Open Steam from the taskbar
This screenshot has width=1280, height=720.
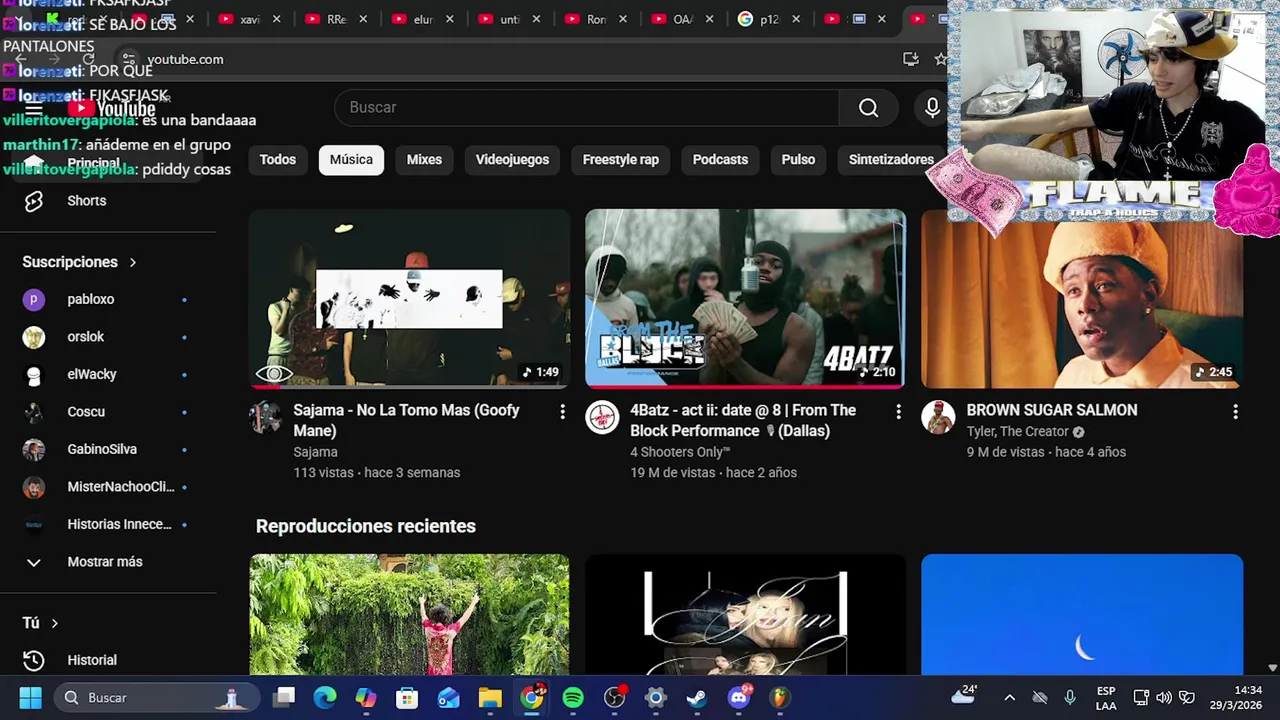(697, 697)
